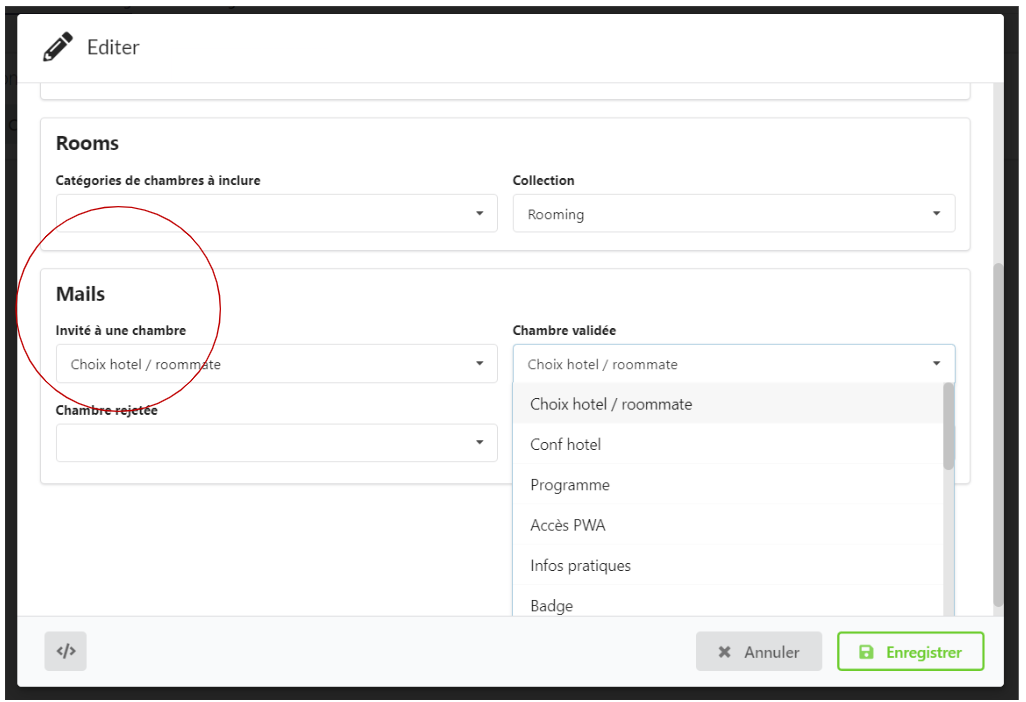Image resolution: width=1026 pixels, height=702 pixels.
Task: Click the arrow in the Collection field
Action: [x=936, y=213]
